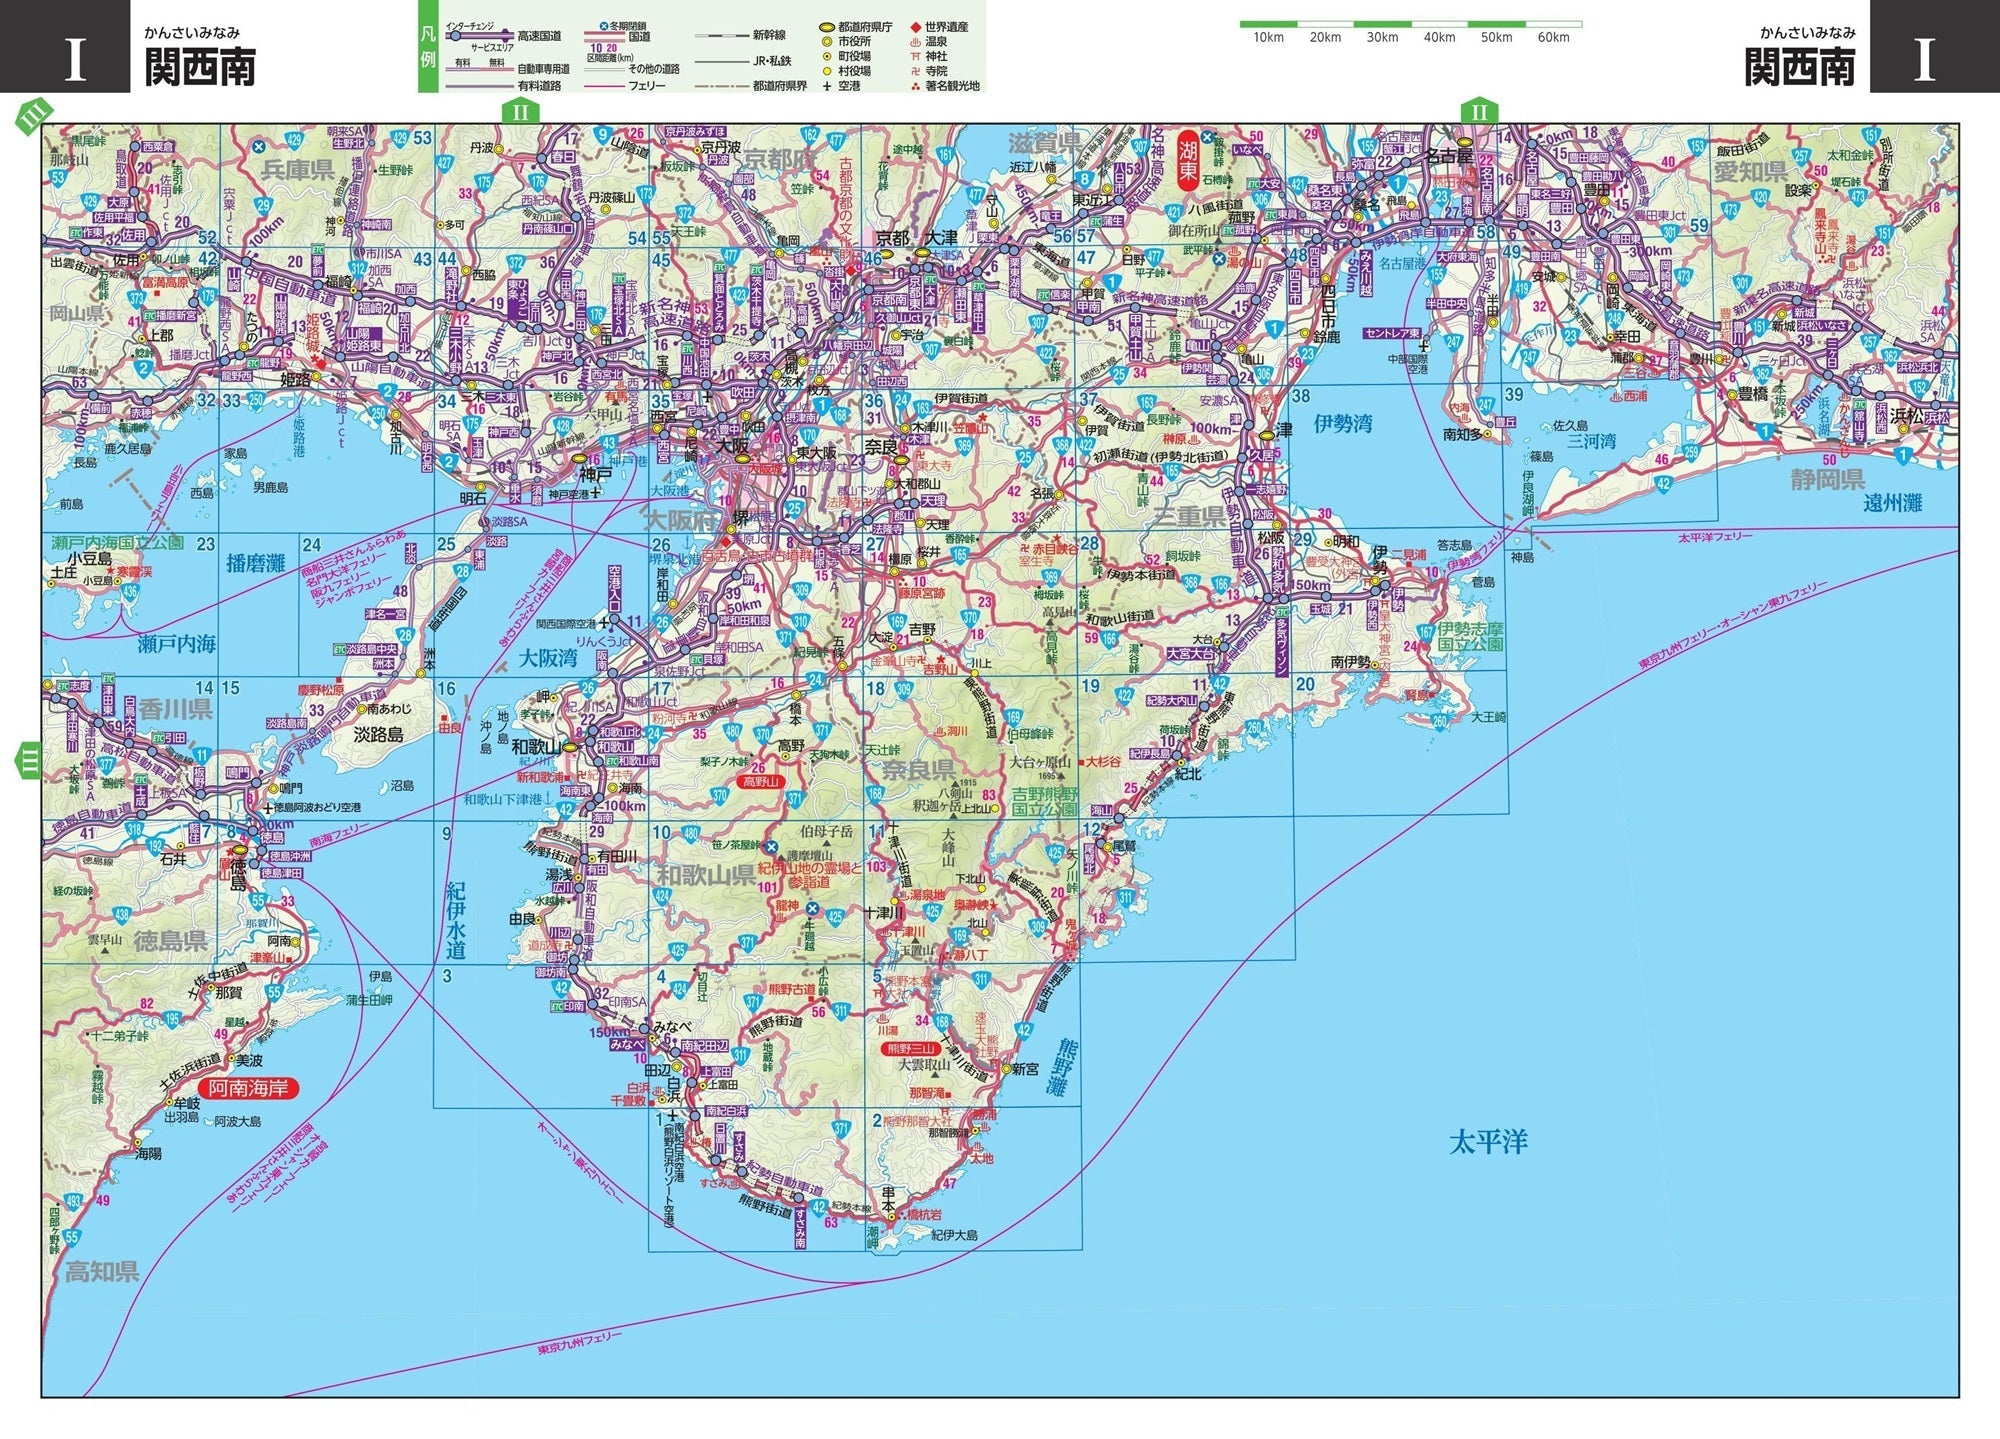
Task: Click the 関西南 title at top left
Action: pyautogui.click(x=200, y=67)
